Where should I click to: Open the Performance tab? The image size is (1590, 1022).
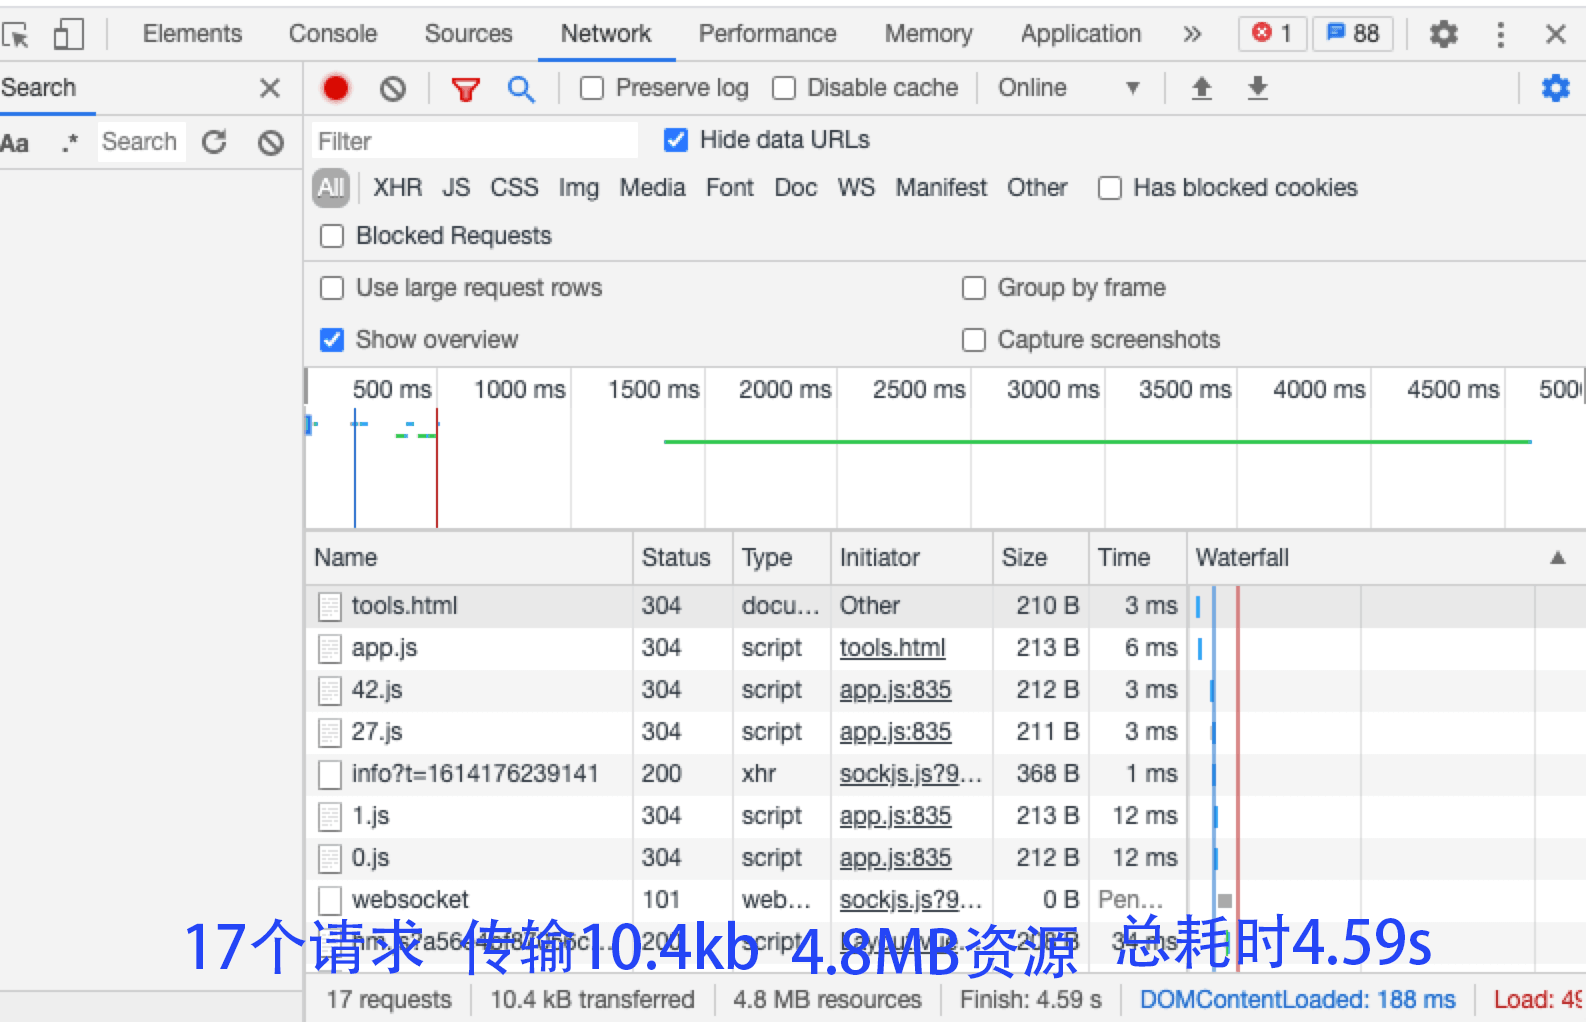point(767,34)
